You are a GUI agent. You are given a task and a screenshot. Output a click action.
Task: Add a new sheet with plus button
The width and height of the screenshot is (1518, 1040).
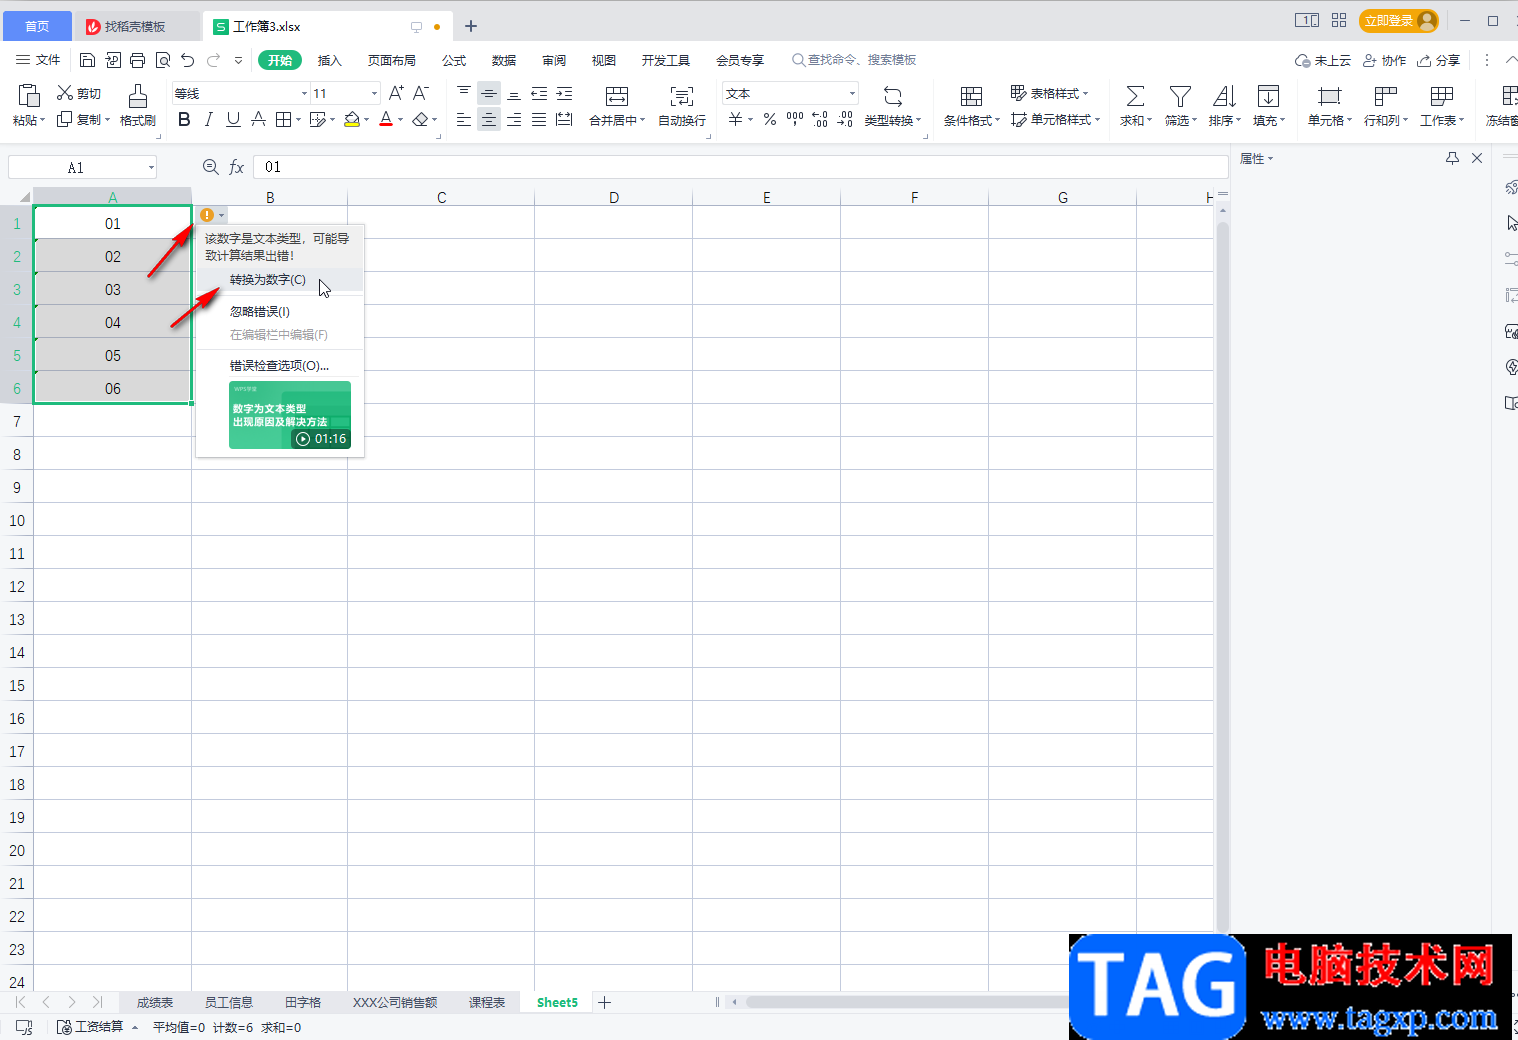(x=604, y=1002)
